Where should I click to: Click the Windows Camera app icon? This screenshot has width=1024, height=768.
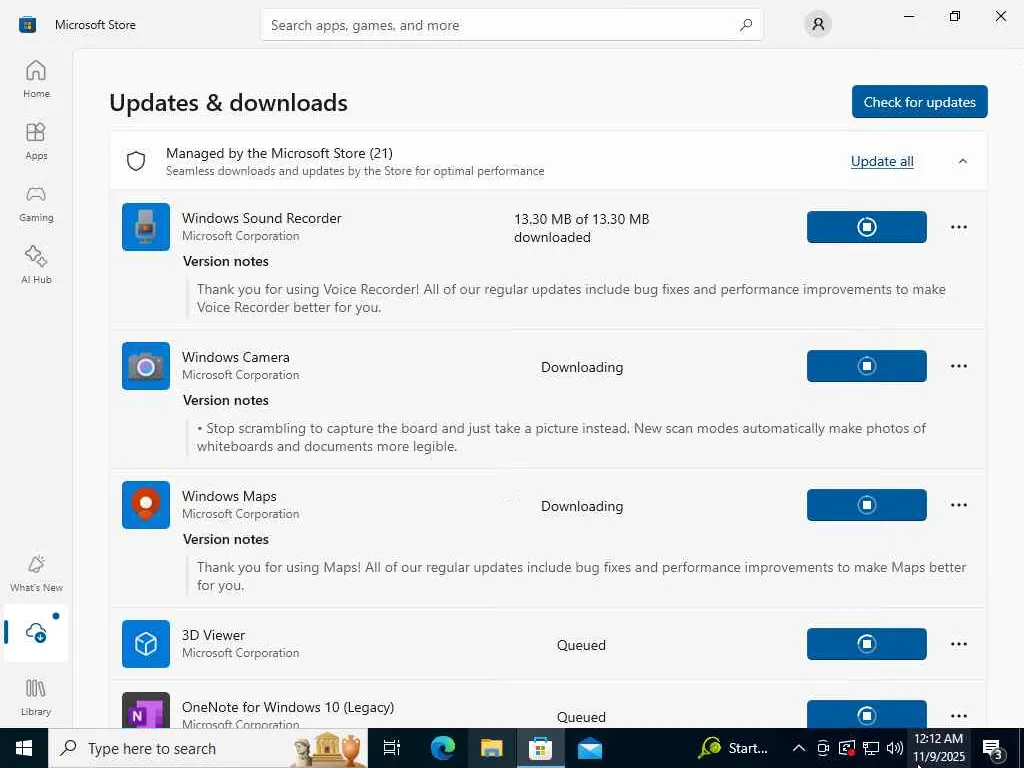(146, 366)
